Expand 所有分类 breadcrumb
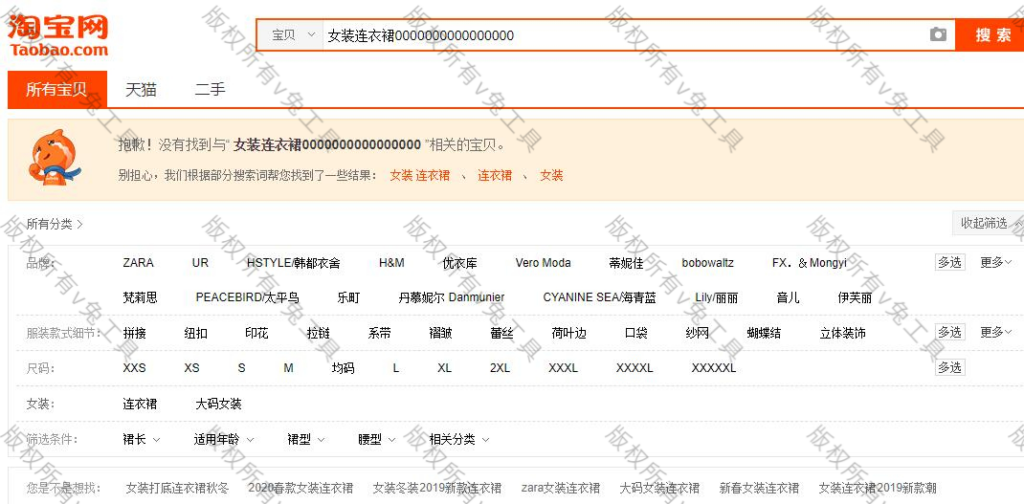The image size is (1024, 504). point(54,224)
